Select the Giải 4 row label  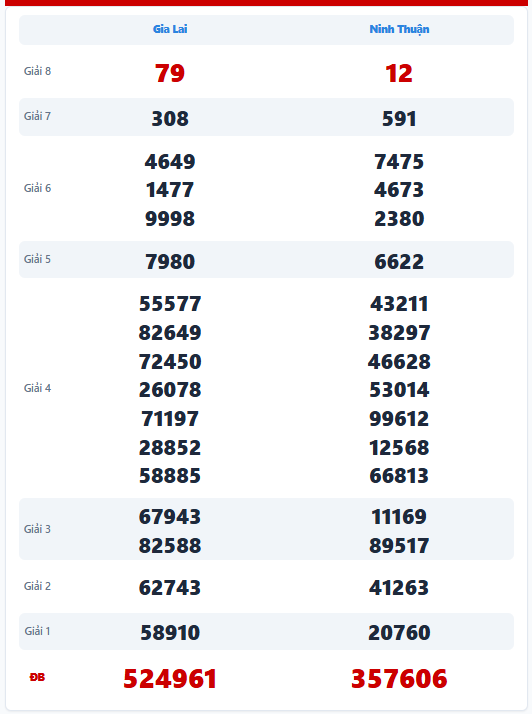pyautogui.click(x=37, y=388)
